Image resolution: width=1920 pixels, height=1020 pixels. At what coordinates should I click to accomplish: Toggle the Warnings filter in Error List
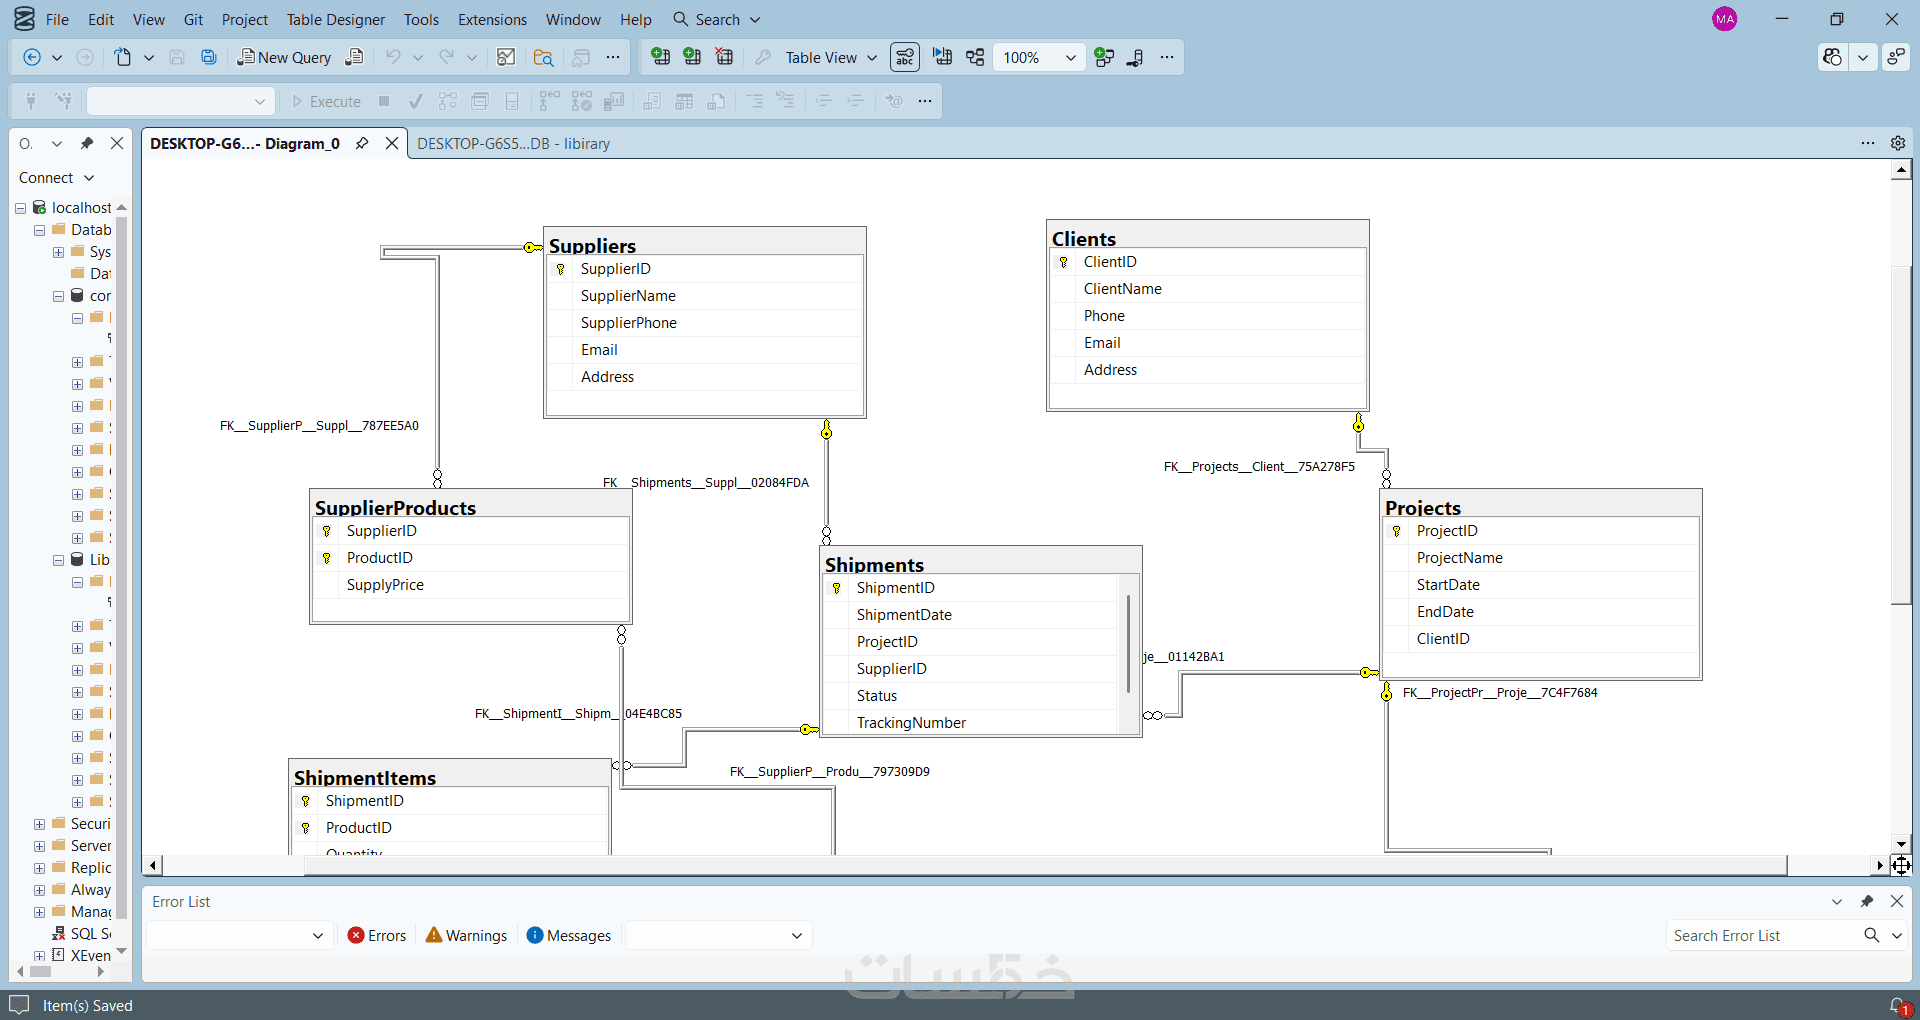click(x=466, y=935)
